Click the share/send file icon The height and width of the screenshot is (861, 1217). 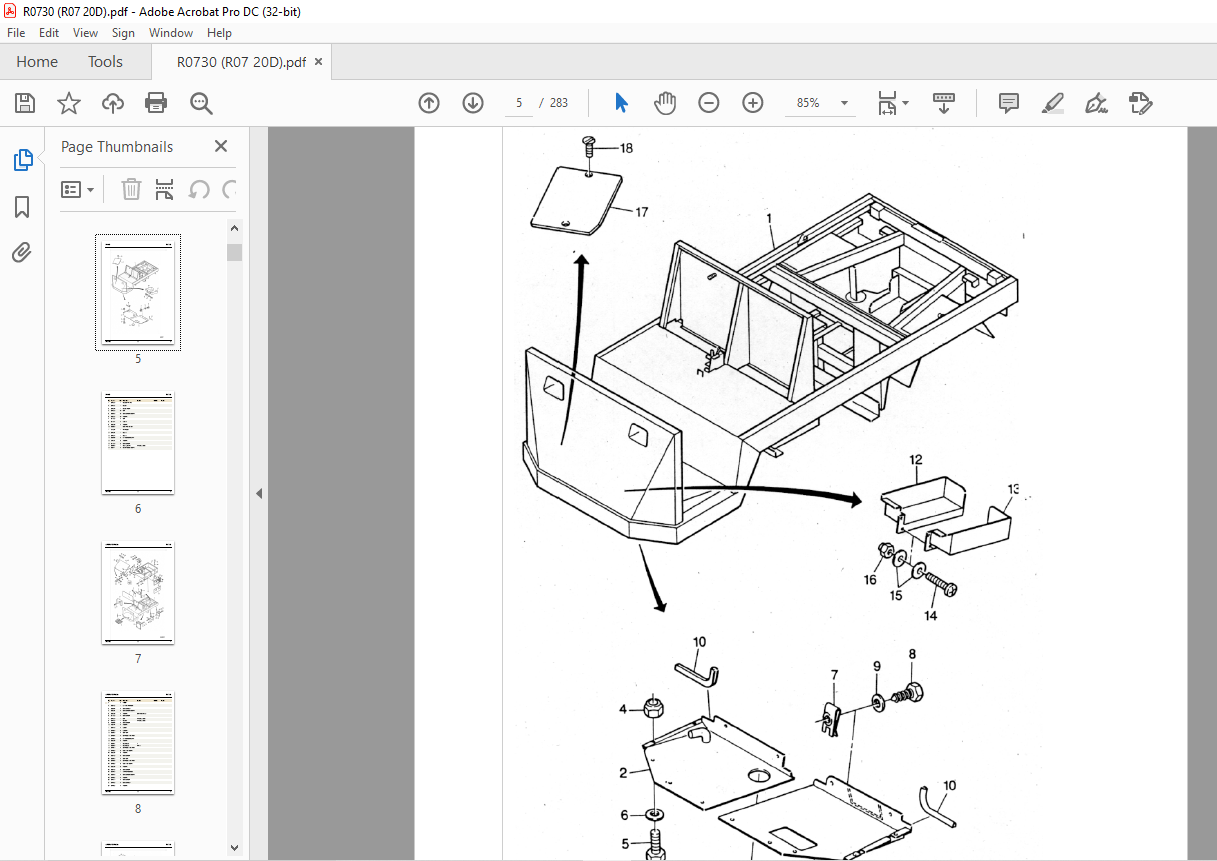click(1141, 103)
